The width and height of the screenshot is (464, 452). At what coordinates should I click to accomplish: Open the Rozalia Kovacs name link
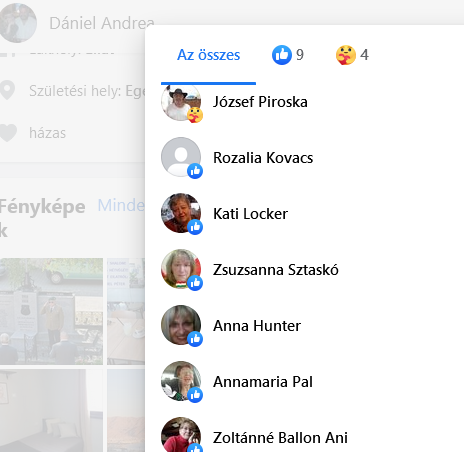263,158
